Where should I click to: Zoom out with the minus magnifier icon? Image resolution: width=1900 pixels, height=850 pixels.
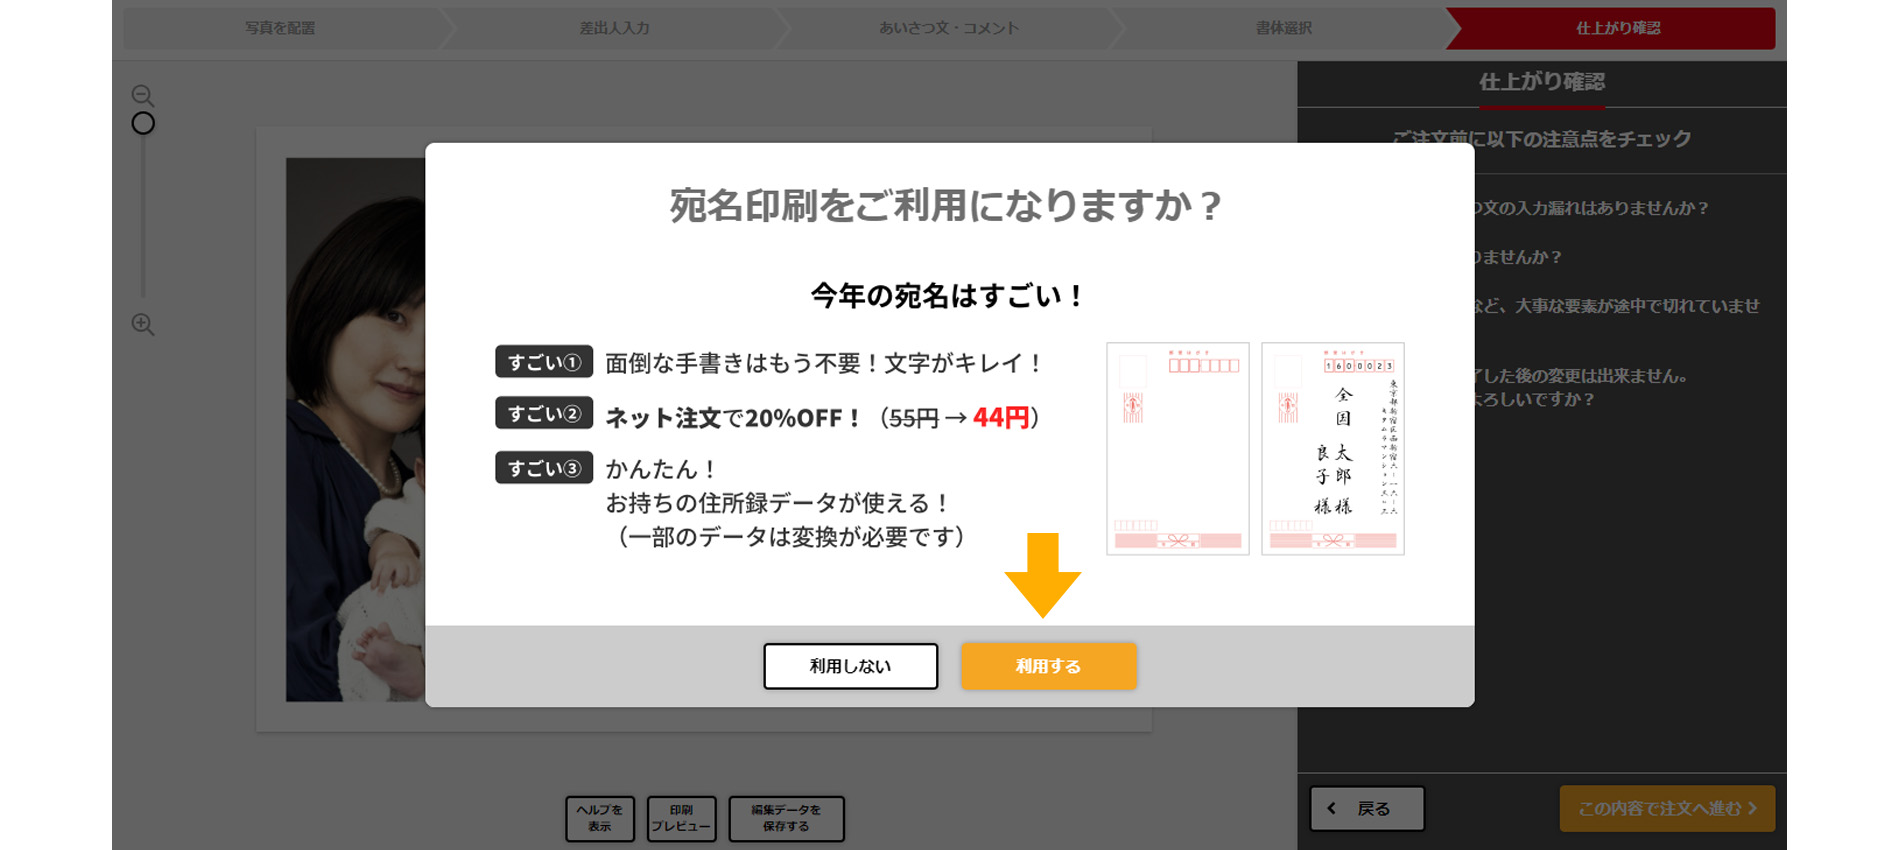point(143,96)
